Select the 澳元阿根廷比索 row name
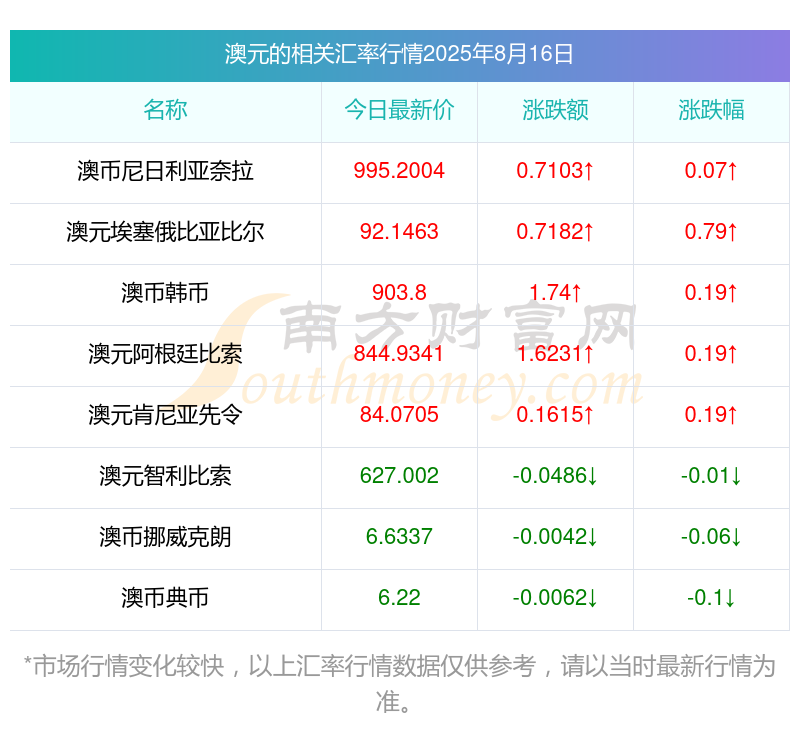 (165, 354)
